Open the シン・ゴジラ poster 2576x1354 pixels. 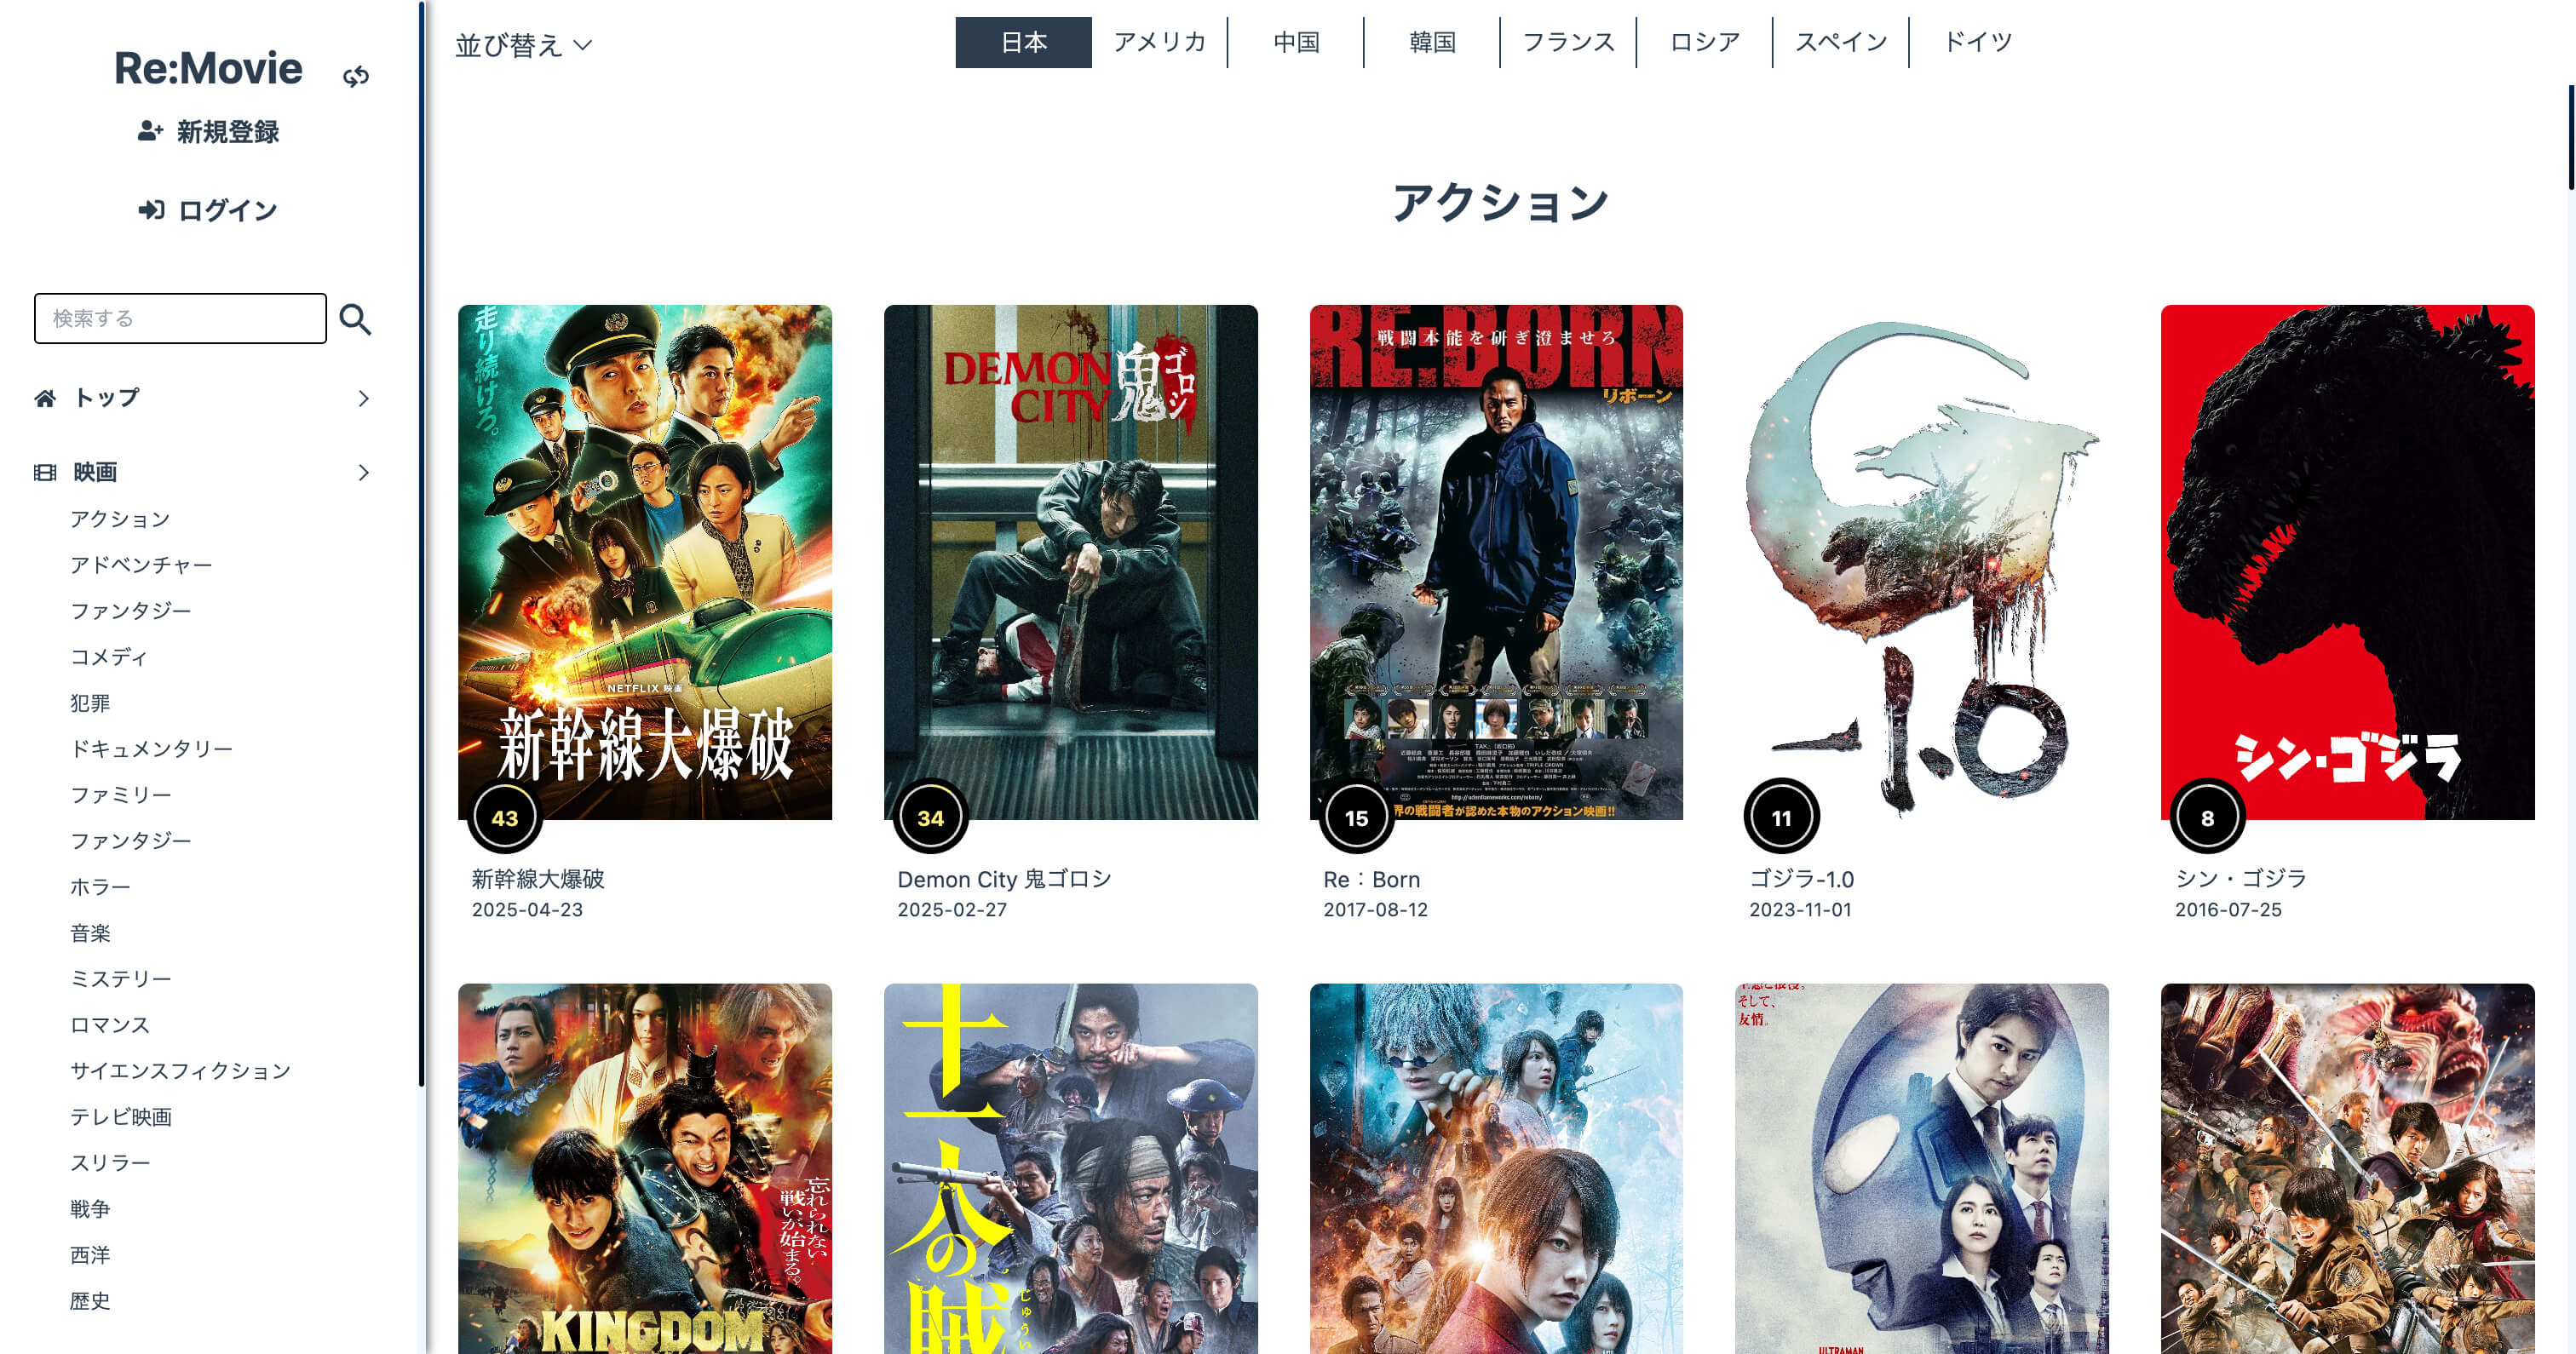tap(2348, 562)
